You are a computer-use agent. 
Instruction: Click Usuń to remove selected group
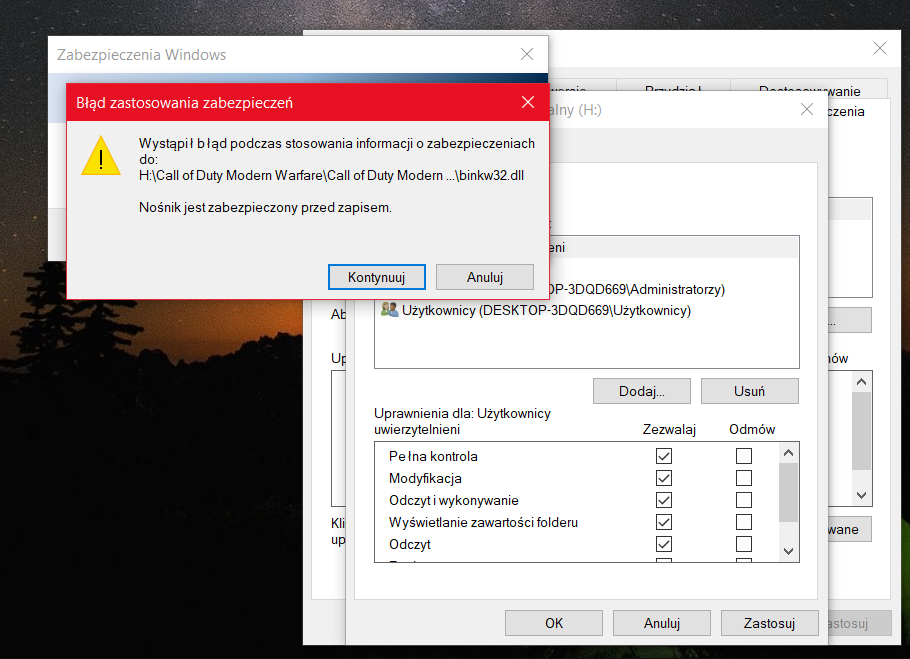(749, 391)
